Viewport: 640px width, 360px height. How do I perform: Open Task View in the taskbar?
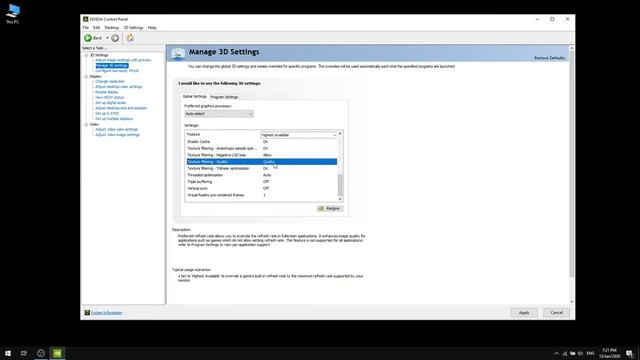24,353
